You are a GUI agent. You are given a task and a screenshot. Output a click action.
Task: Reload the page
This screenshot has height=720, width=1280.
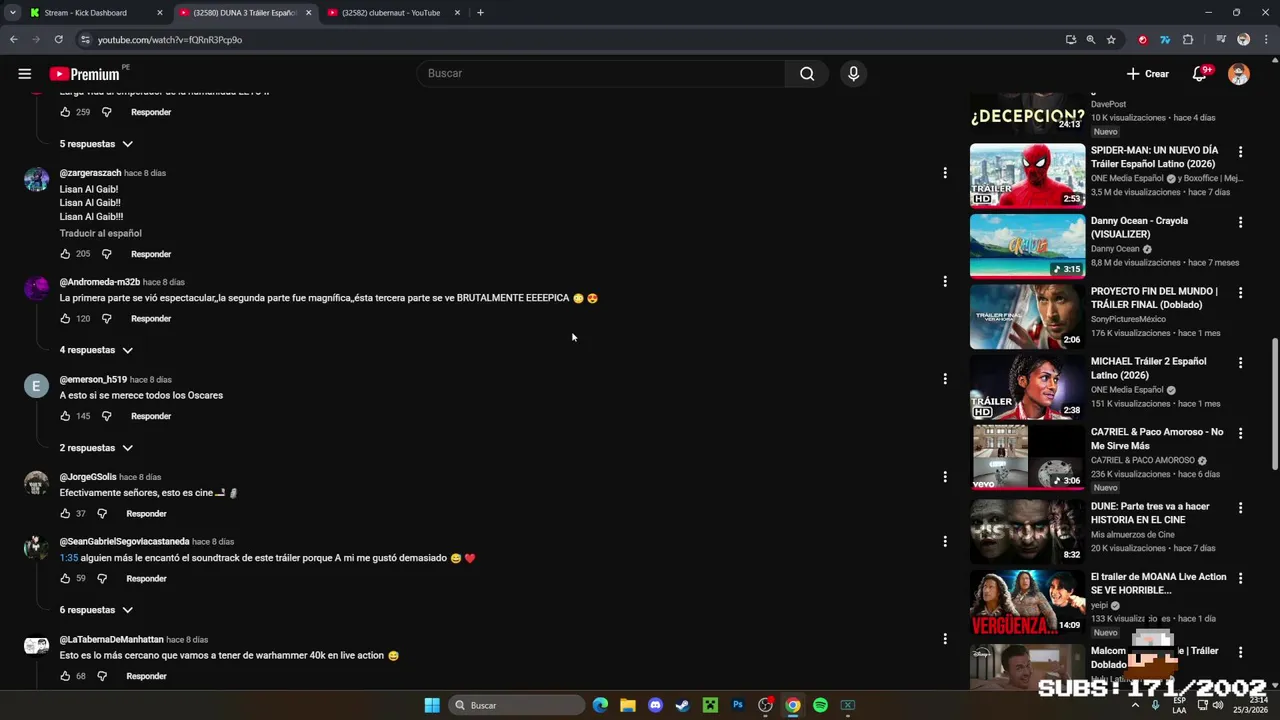(x=59, y=40)
